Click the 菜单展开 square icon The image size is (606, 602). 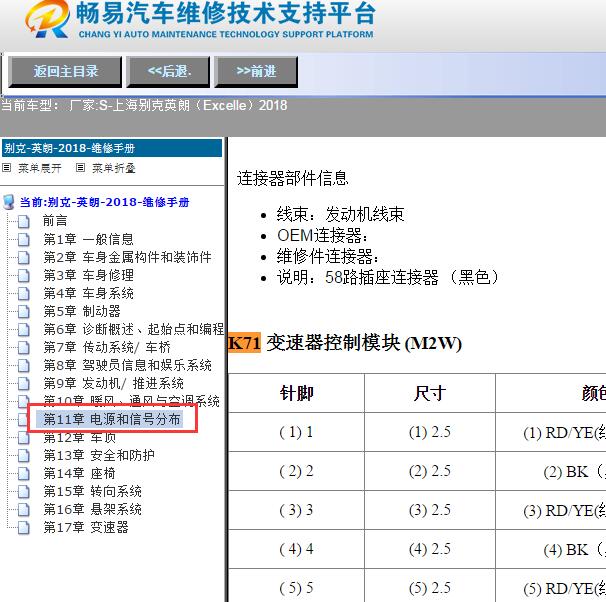pyautogui.click(x=6, y=167)
